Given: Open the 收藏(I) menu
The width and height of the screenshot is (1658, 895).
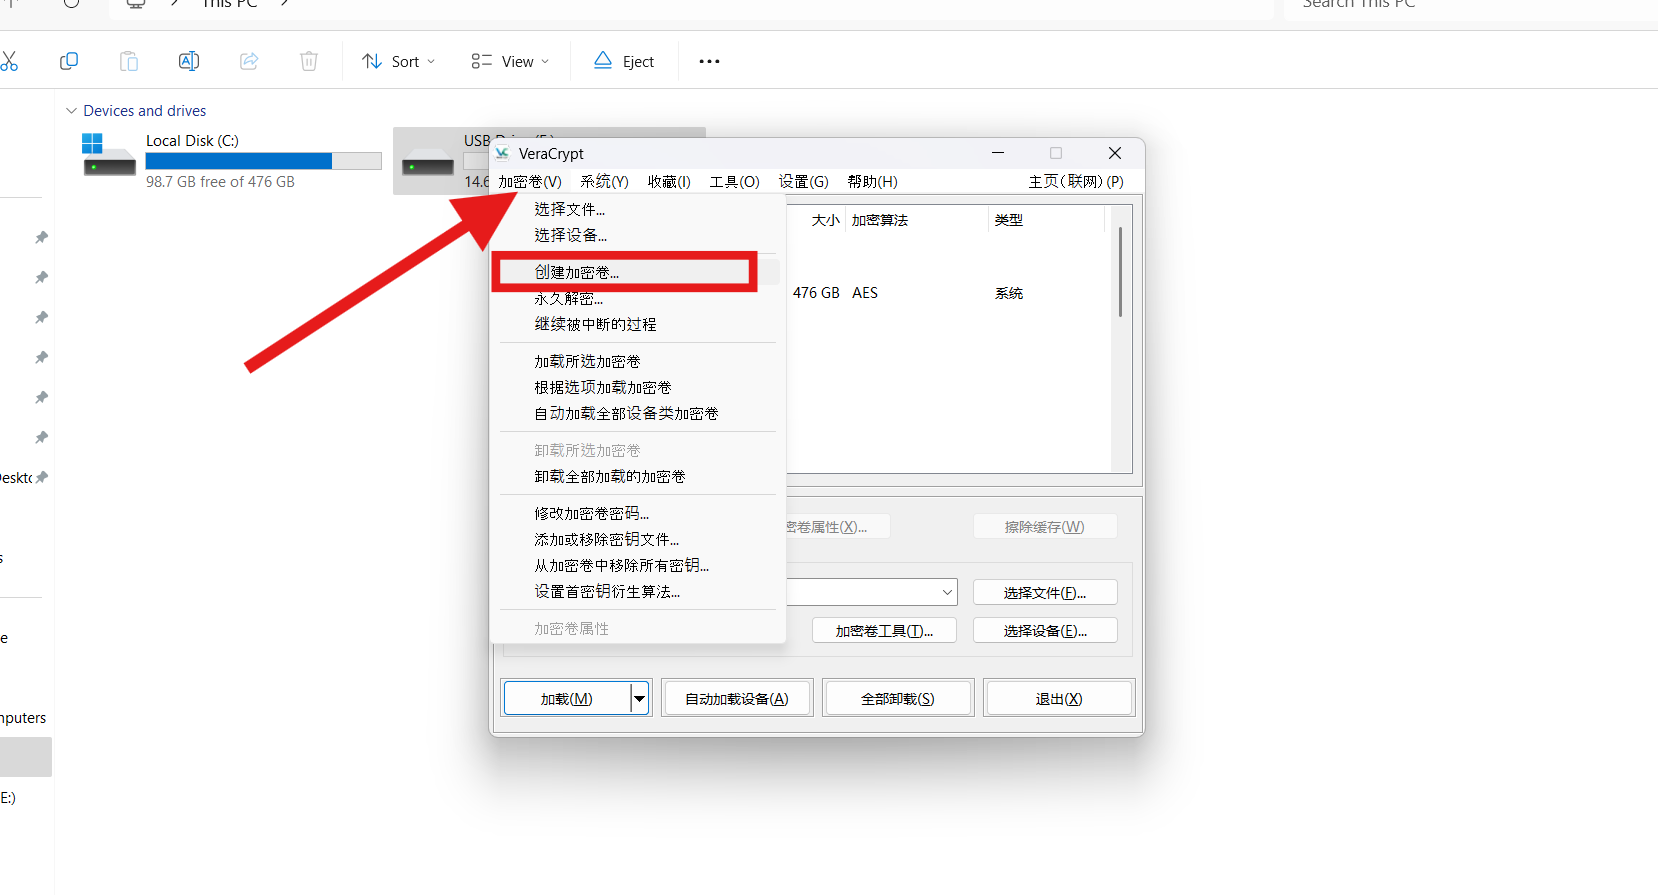Looking at the screenshot, I should coord(669,181).
